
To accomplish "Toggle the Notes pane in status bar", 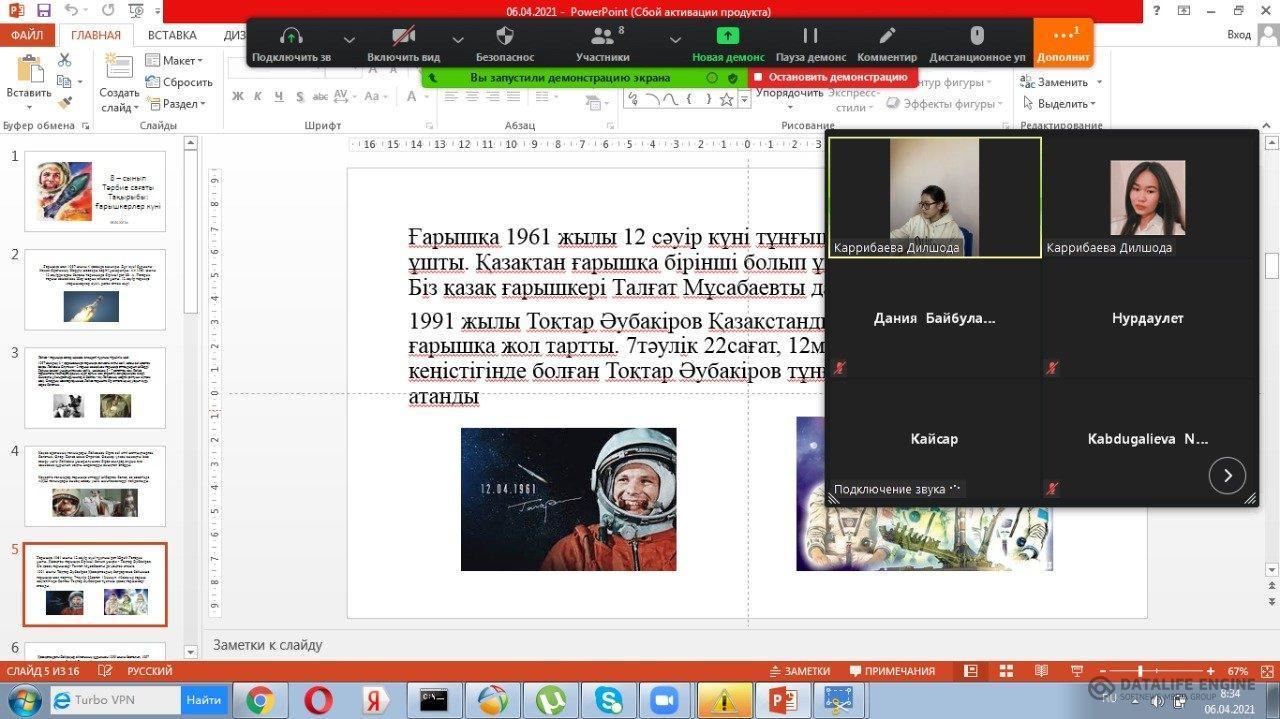I will tap(799, 671).
